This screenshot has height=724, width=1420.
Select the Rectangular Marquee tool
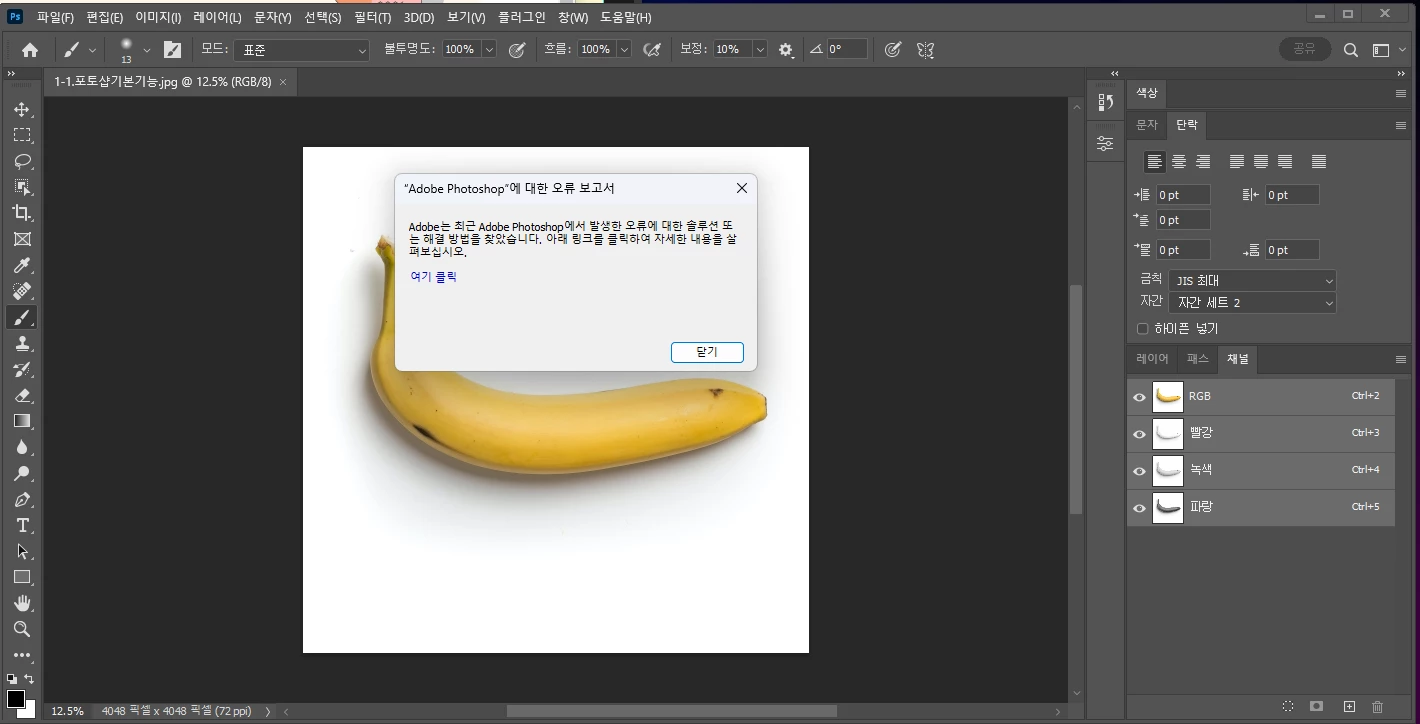pos(22,135)
